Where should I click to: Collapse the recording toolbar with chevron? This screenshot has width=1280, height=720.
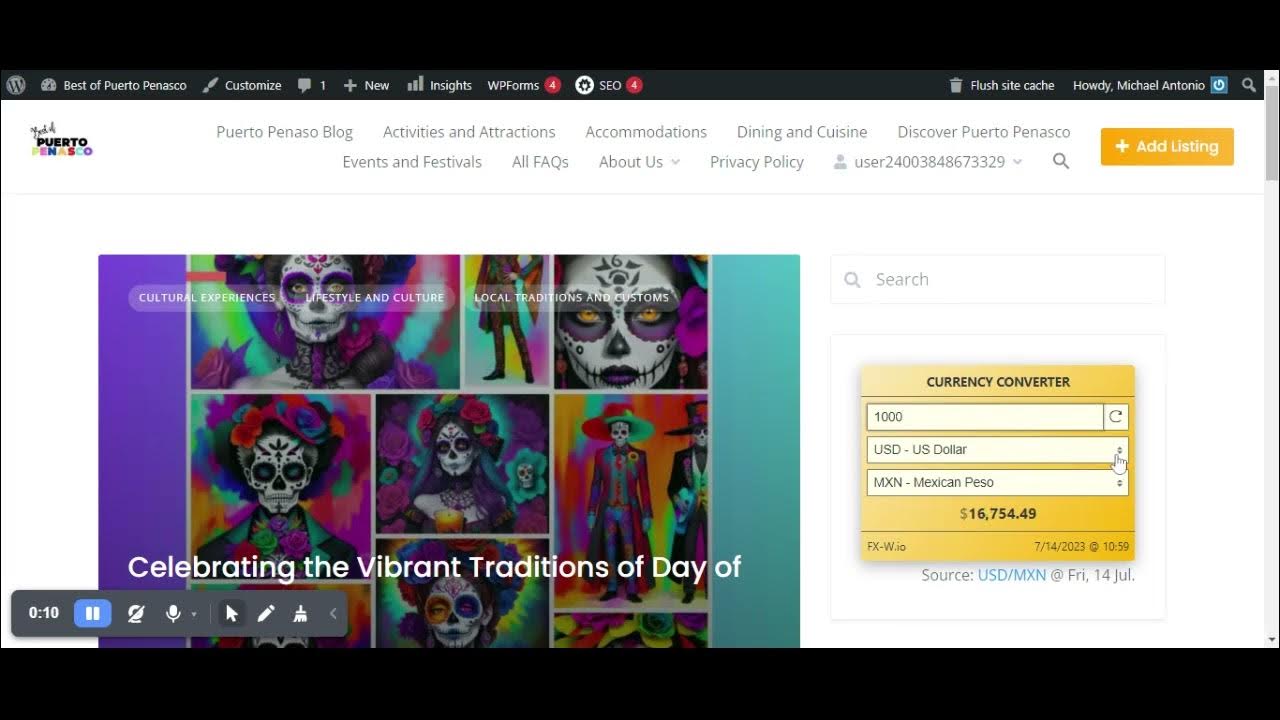pyautogui.click(x=333, y=613)
